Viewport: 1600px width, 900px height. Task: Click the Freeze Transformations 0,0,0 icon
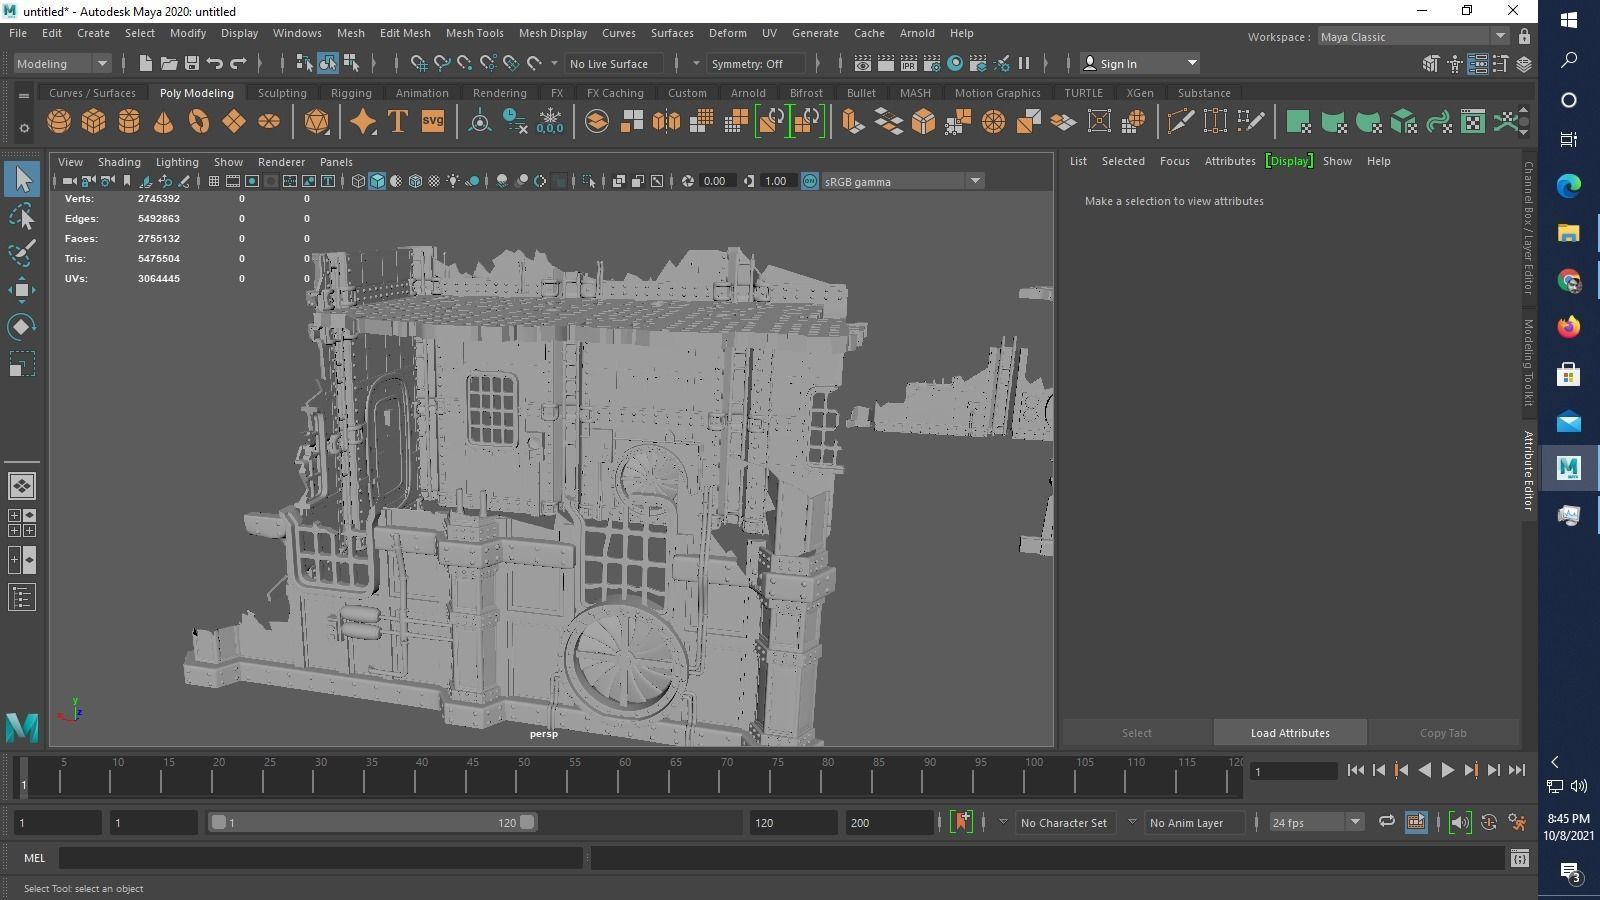(x=550, y=122)
